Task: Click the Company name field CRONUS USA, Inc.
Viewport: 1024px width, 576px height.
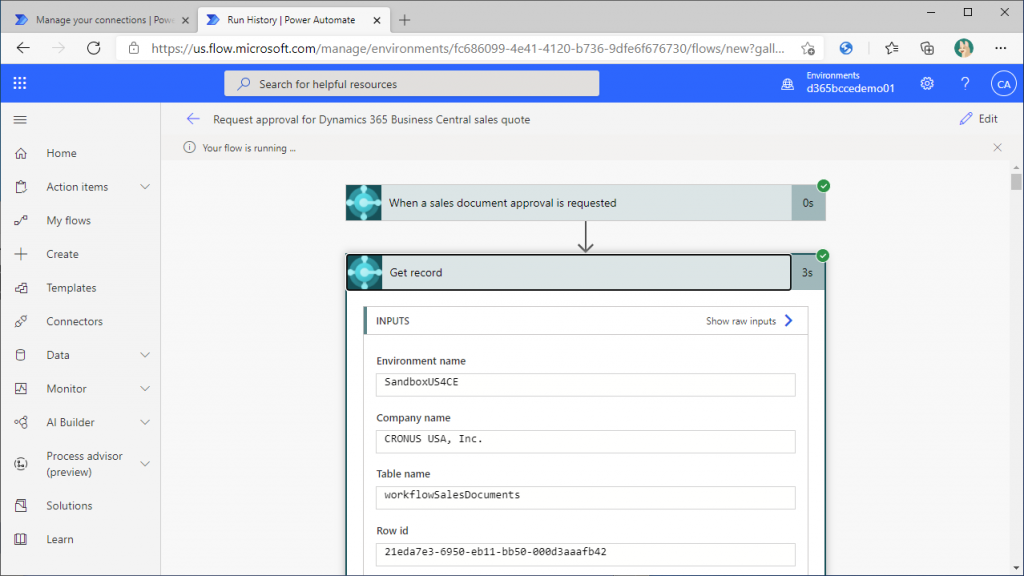Action: point(586,441)
